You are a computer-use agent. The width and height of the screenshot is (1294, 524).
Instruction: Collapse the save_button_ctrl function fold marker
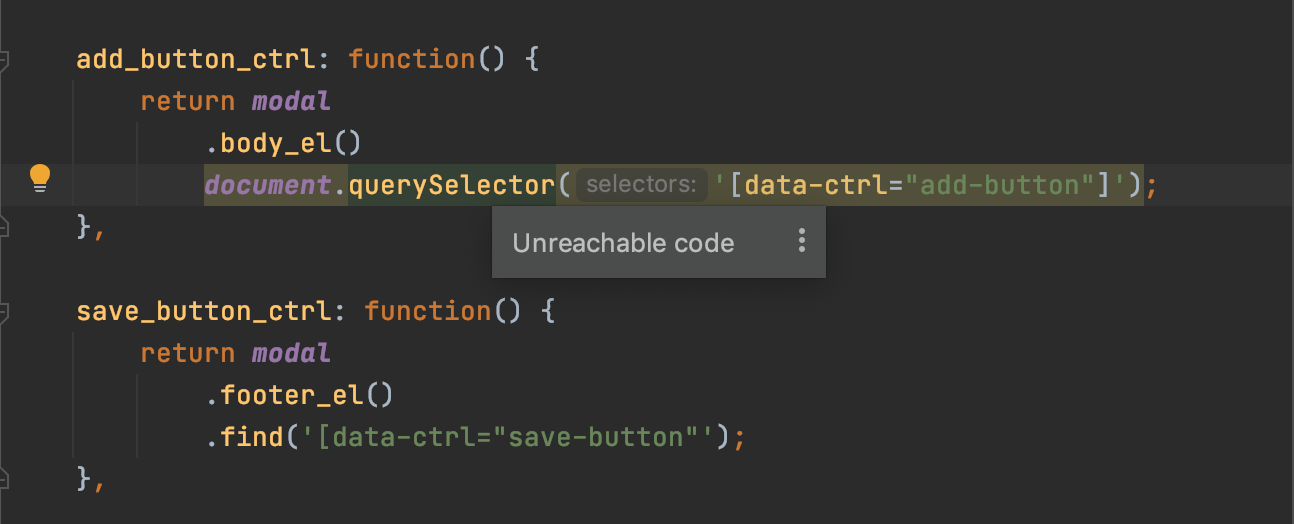click(x=4, y=312)
